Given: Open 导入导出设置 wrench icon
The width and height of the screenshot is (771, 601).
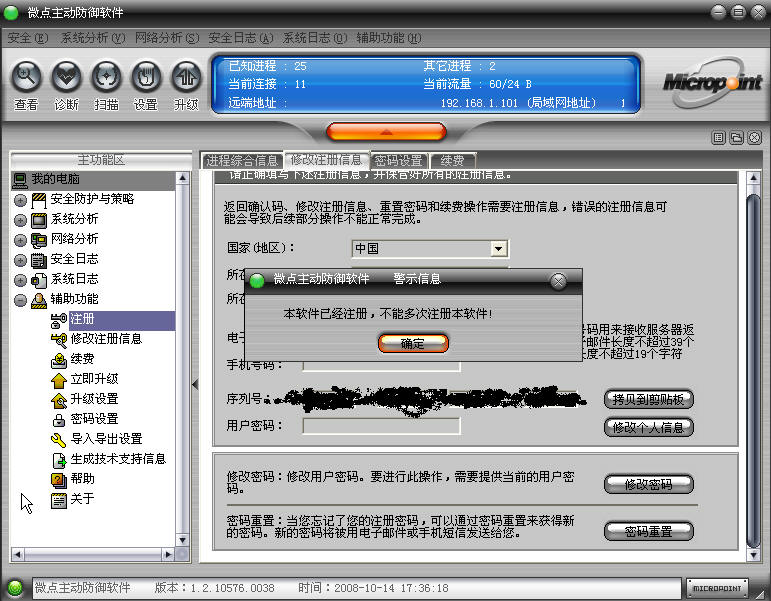Looking at the screenshot, I should [x=59, y=440].
